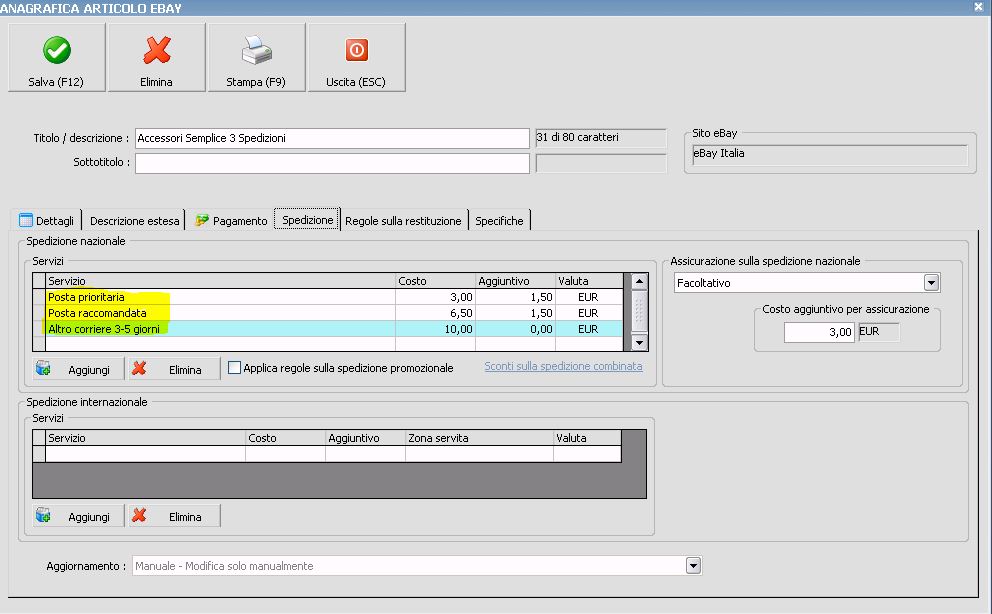
Task: Click Aggiungi icon under national shipping services
Action: click(x=43, y=369)
